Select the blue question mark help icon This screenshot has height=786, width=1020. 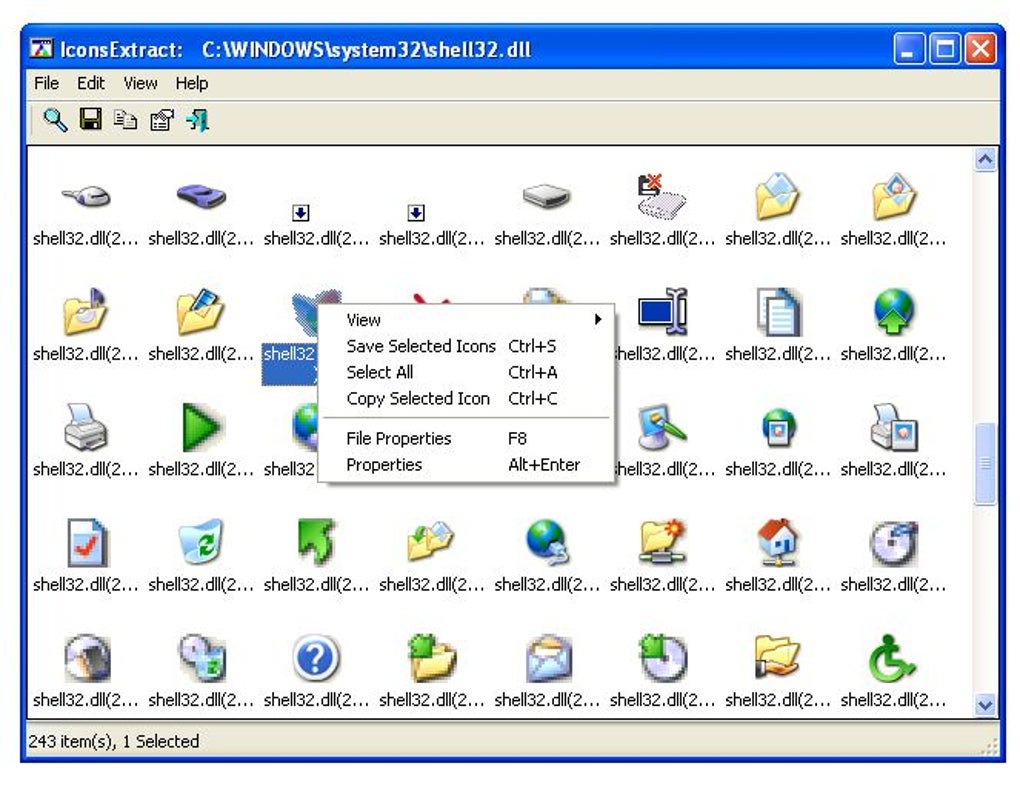pos(316,658)
